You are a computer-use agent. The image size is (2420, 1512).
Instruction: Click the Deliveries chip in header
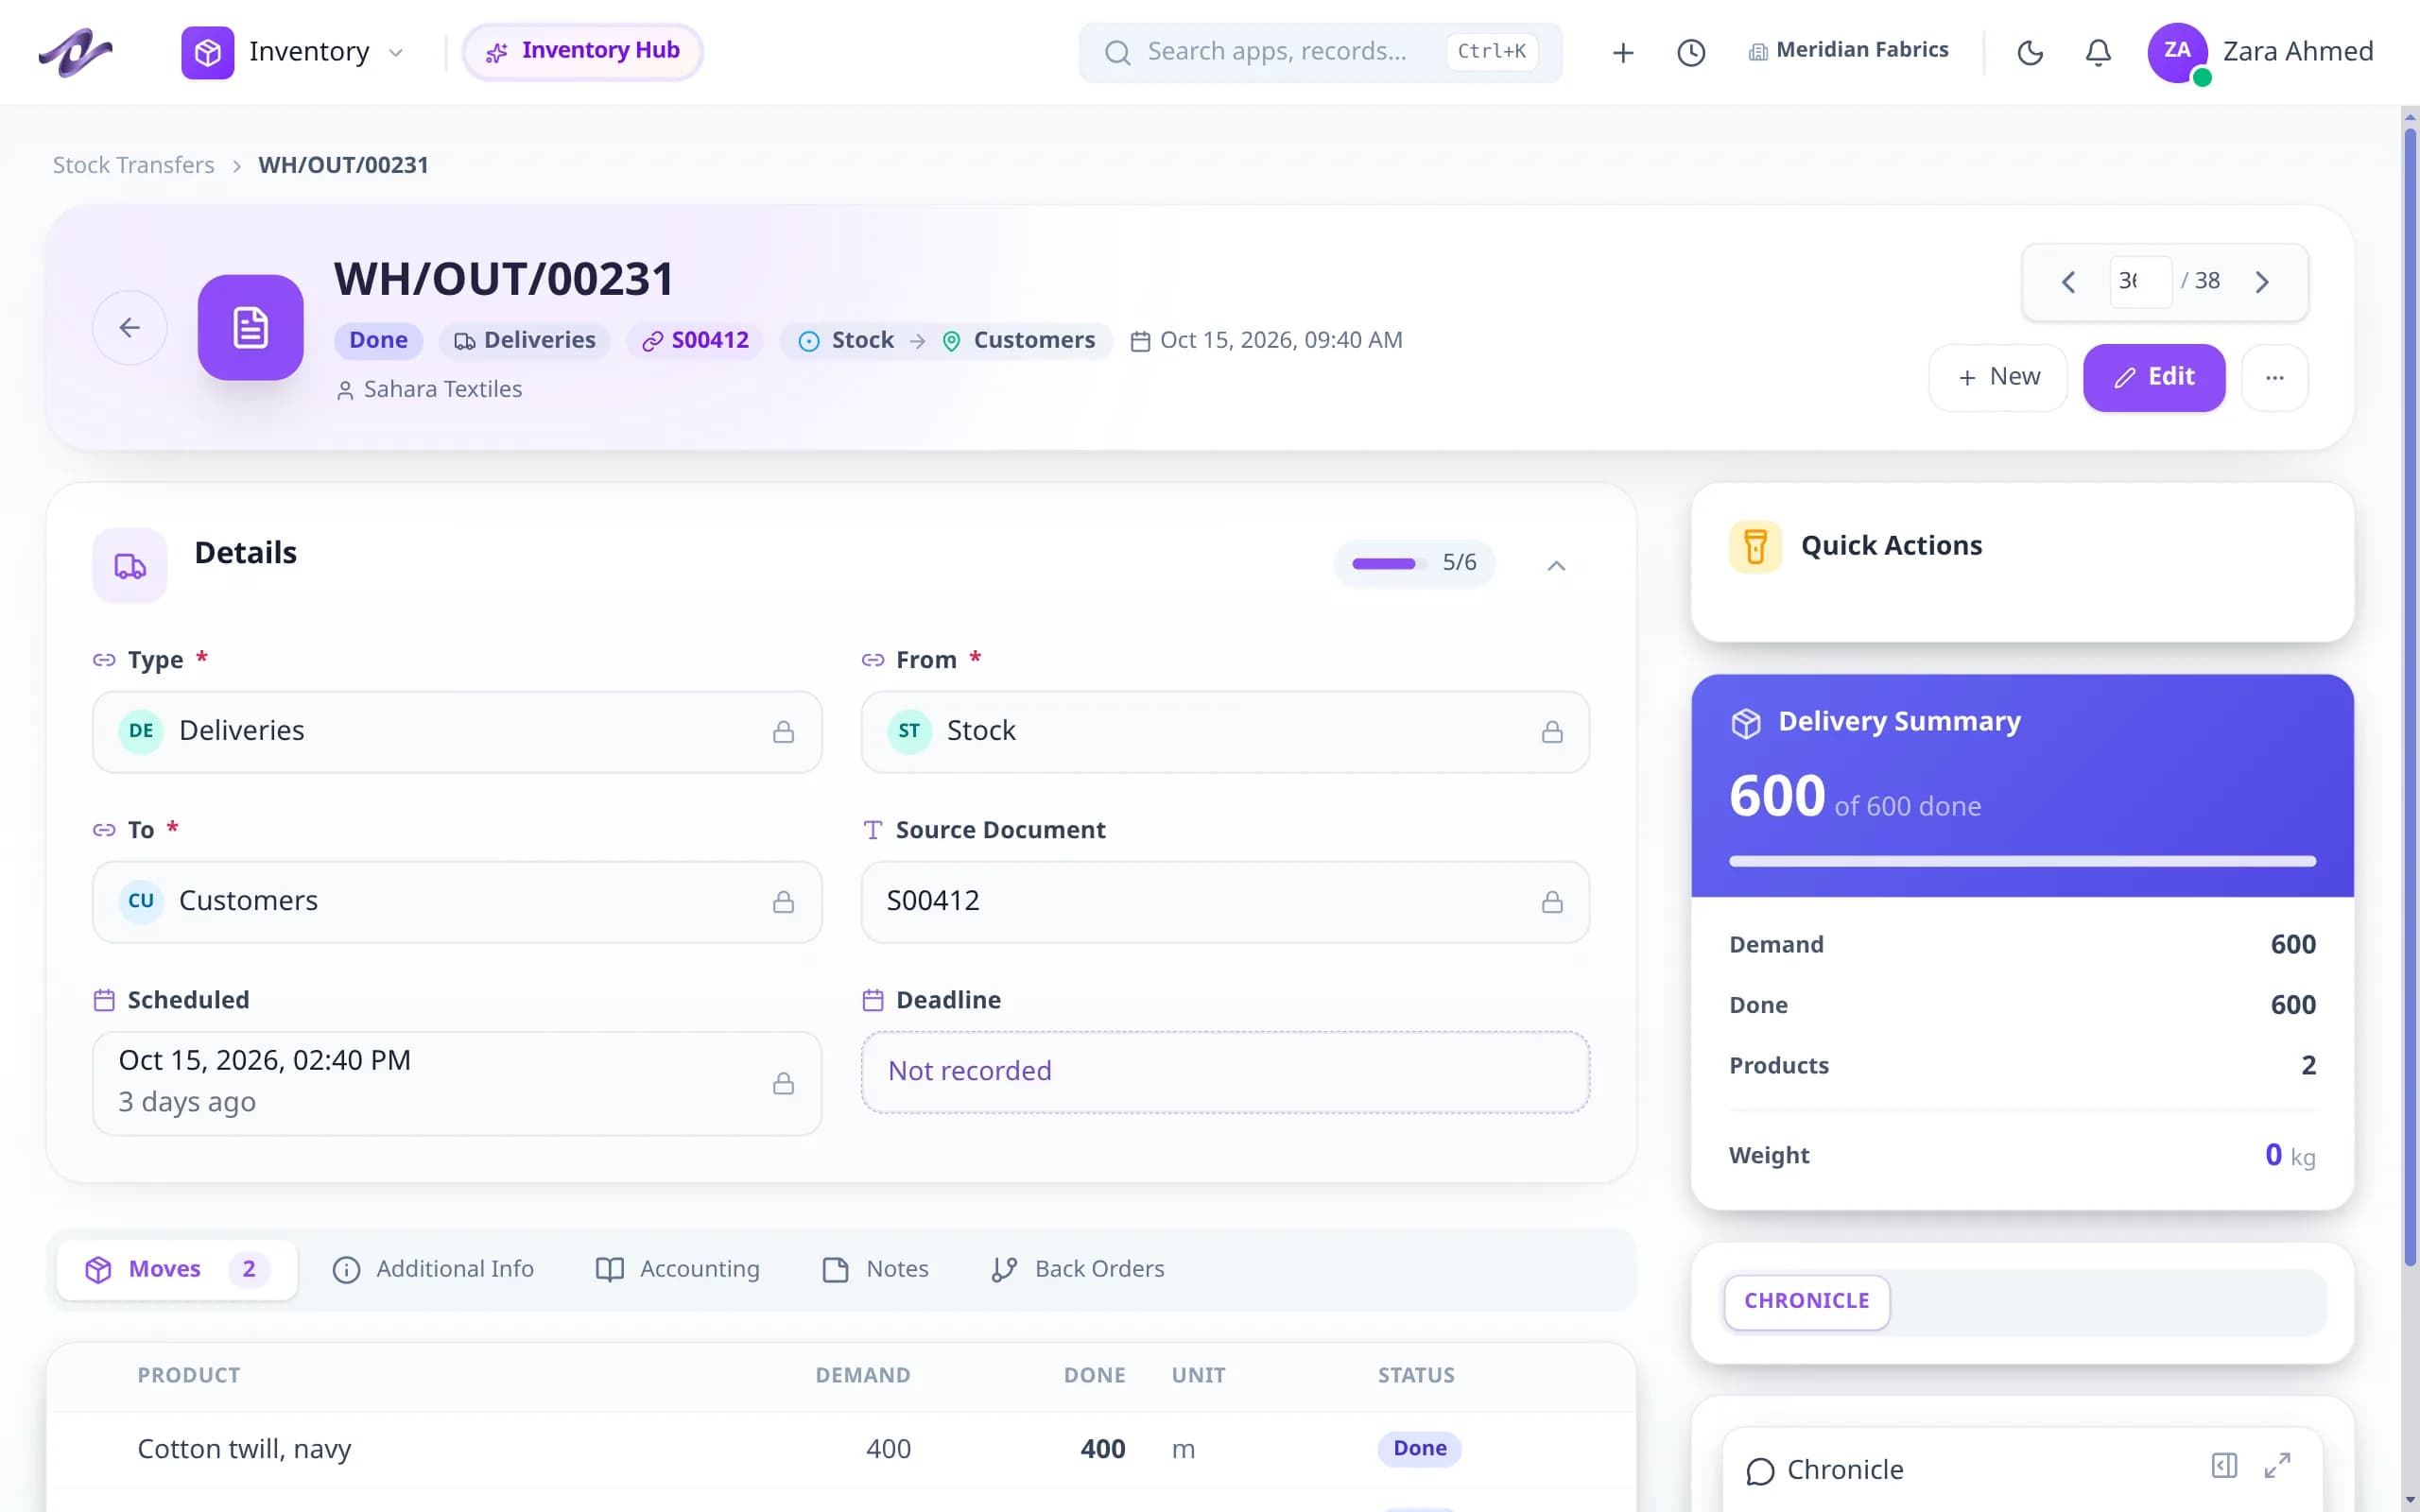point(525,340)
